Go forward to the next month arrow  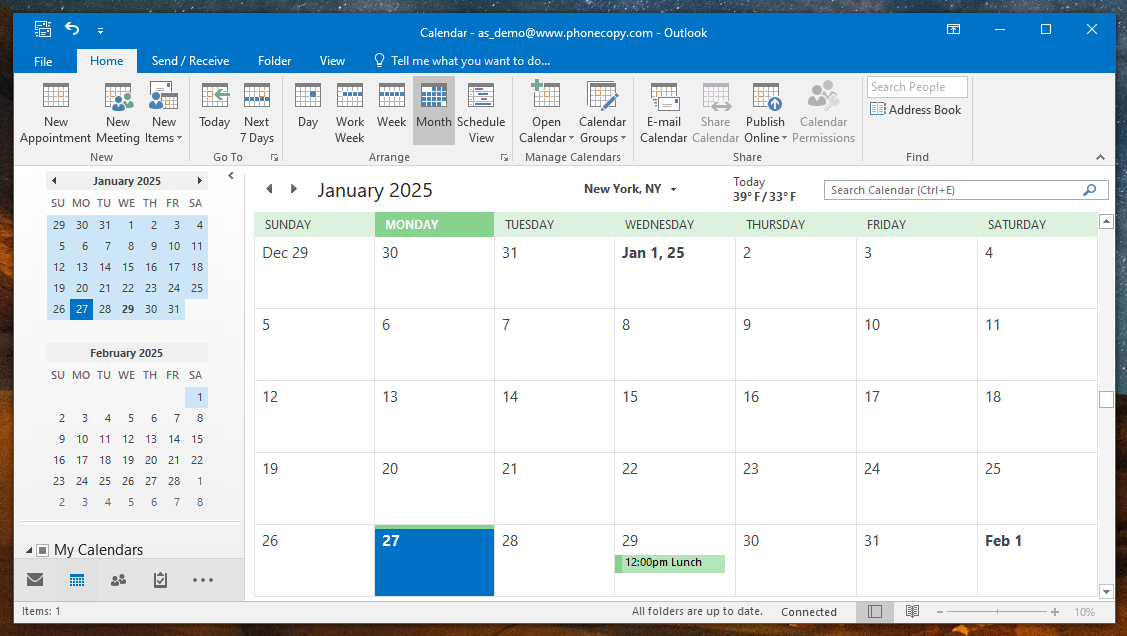pyautogui.click(x=294, y=189)
